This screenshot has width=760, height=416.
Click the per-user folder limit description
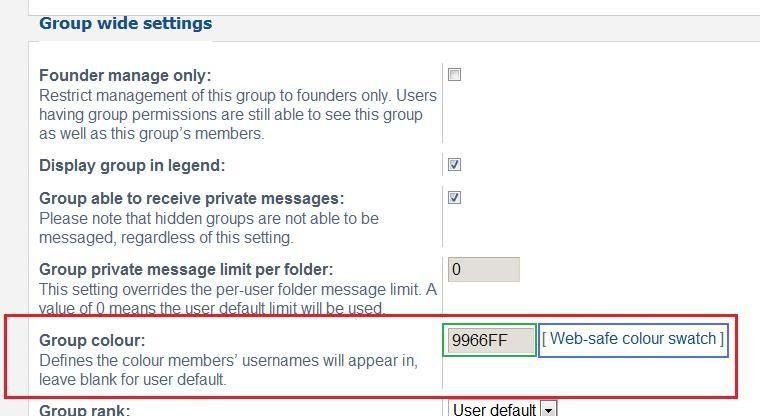click(238, 299)
